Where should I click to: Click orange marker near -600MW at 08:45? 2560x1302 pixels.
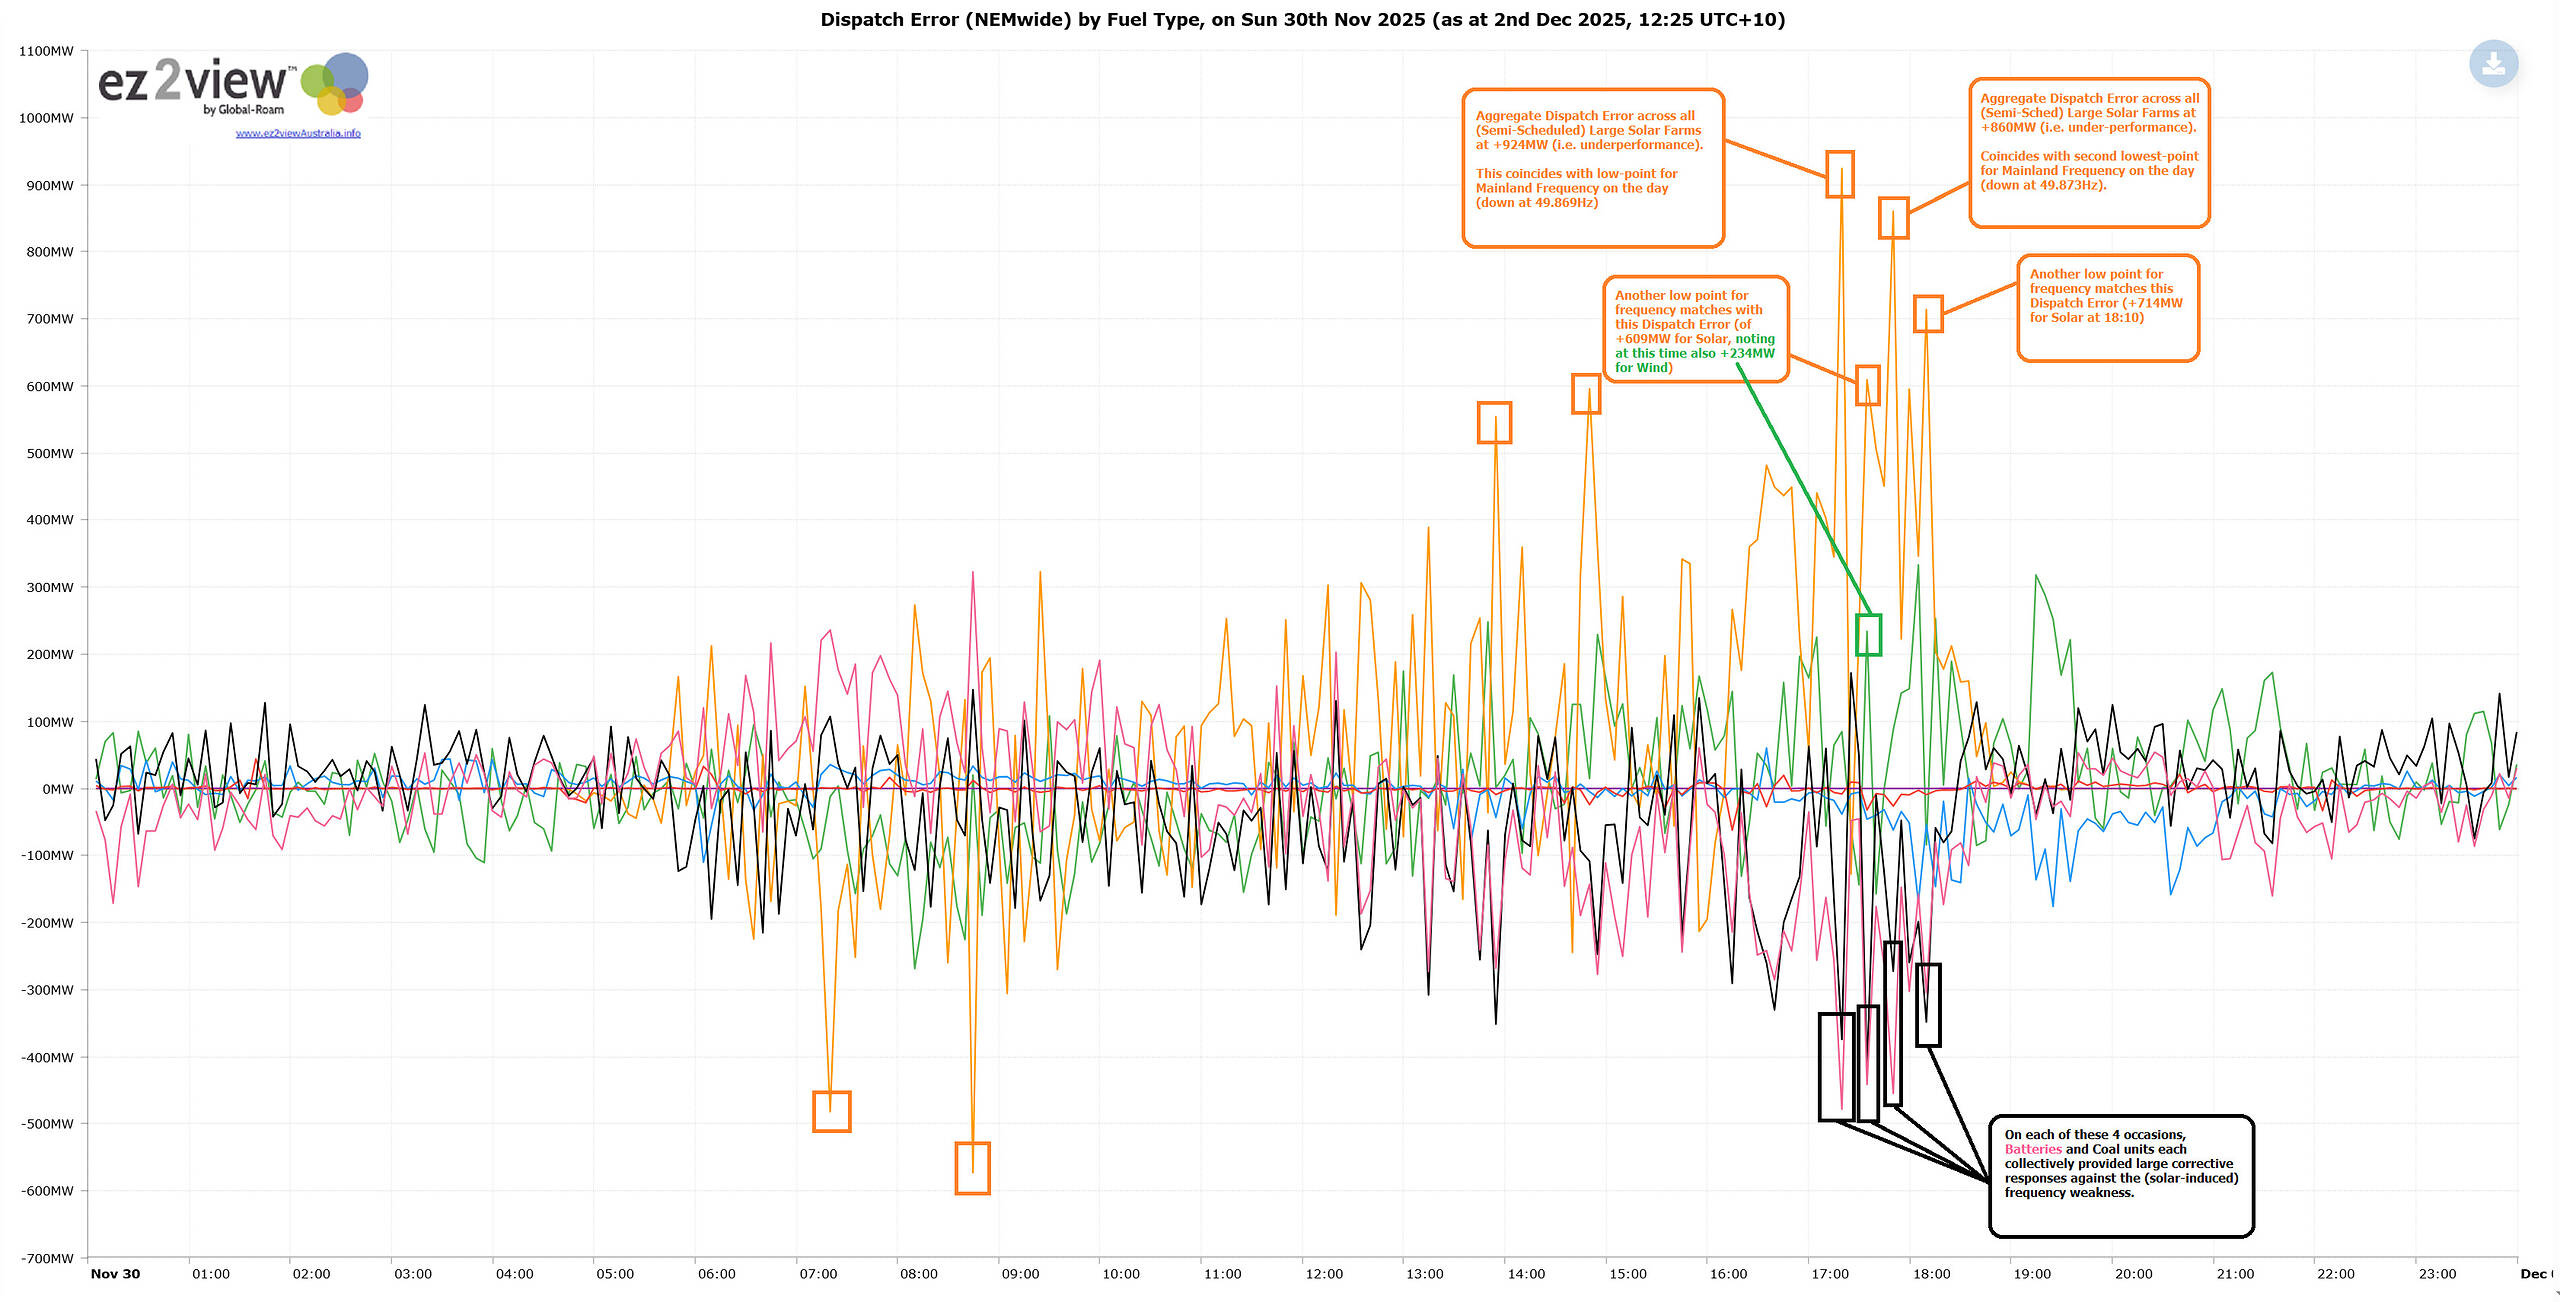[972, 1167]
